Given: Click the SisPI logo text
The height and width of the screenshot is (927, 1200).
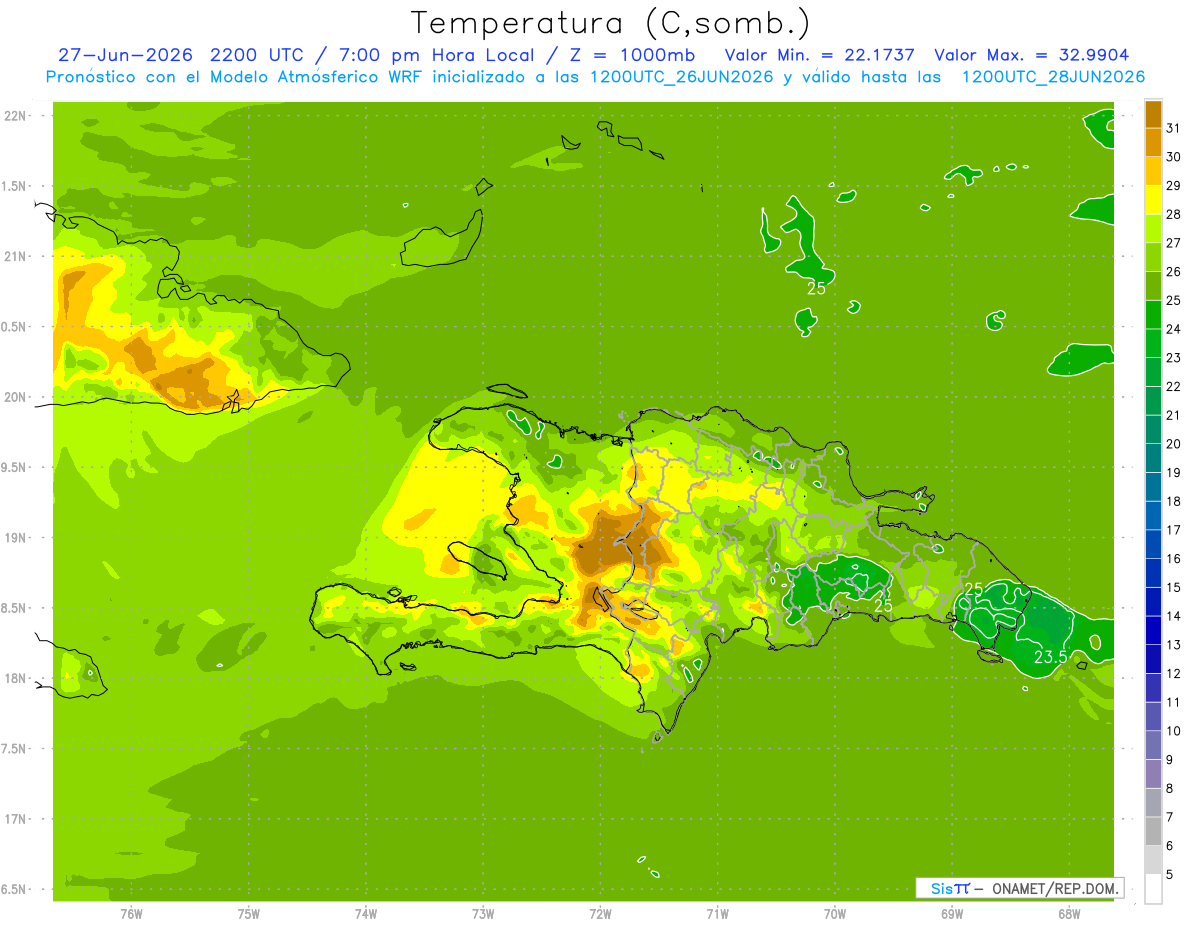Looking at the screenshot, I should (x=950, y=888).
